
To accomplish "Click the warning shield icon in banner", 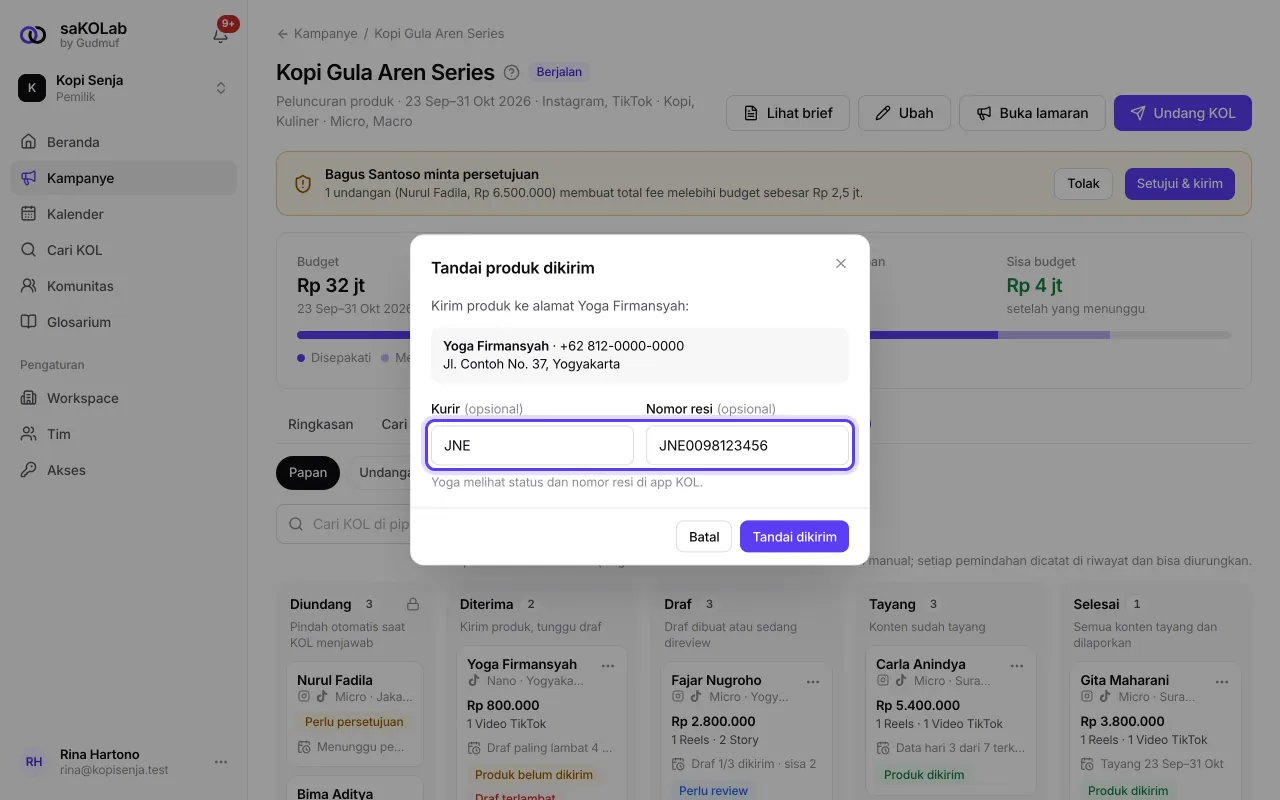I will point(303,184).
